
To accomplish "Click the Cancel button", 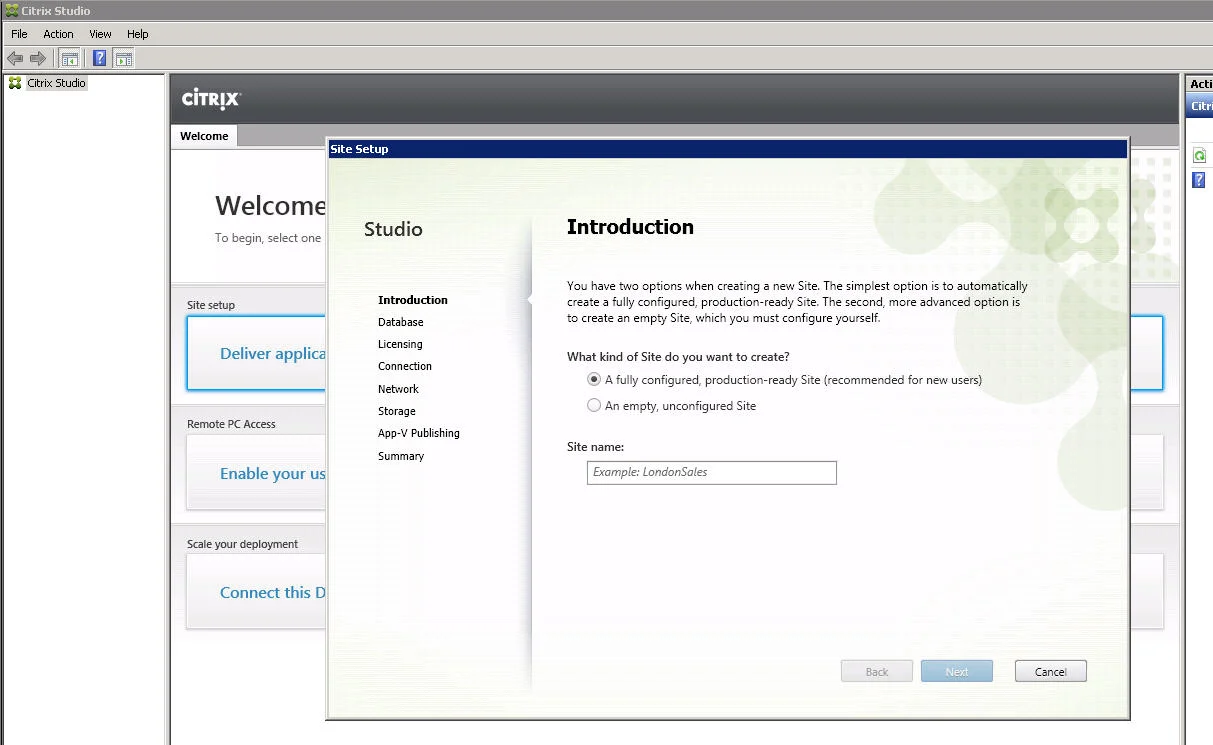I will (1050, 672).
